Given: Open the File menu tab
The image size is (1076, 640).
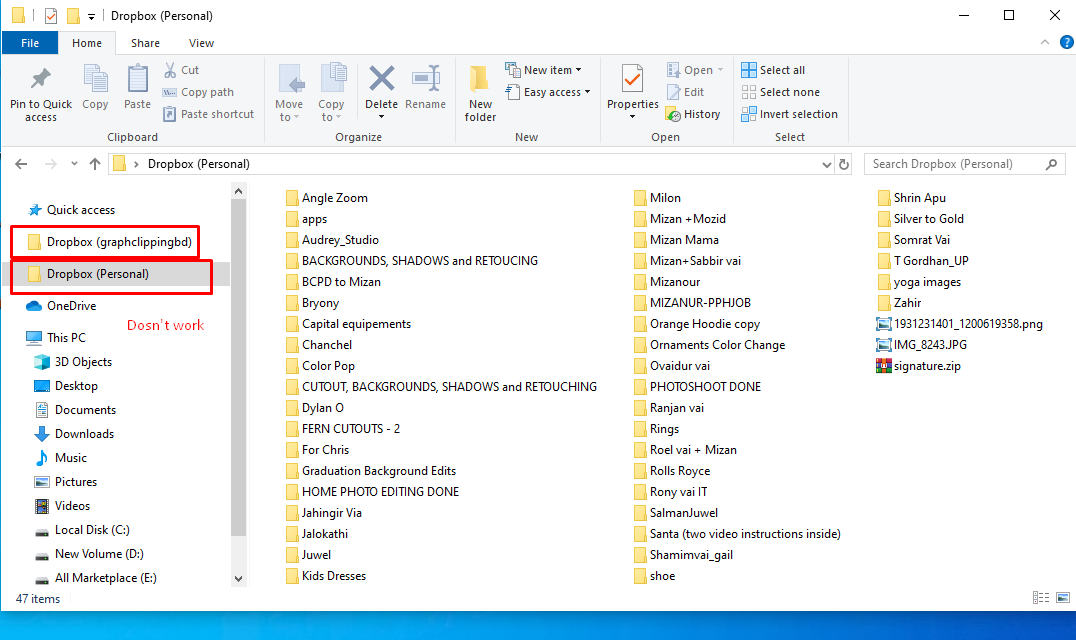Looking at the screenshot, I should tap(30, 43).
